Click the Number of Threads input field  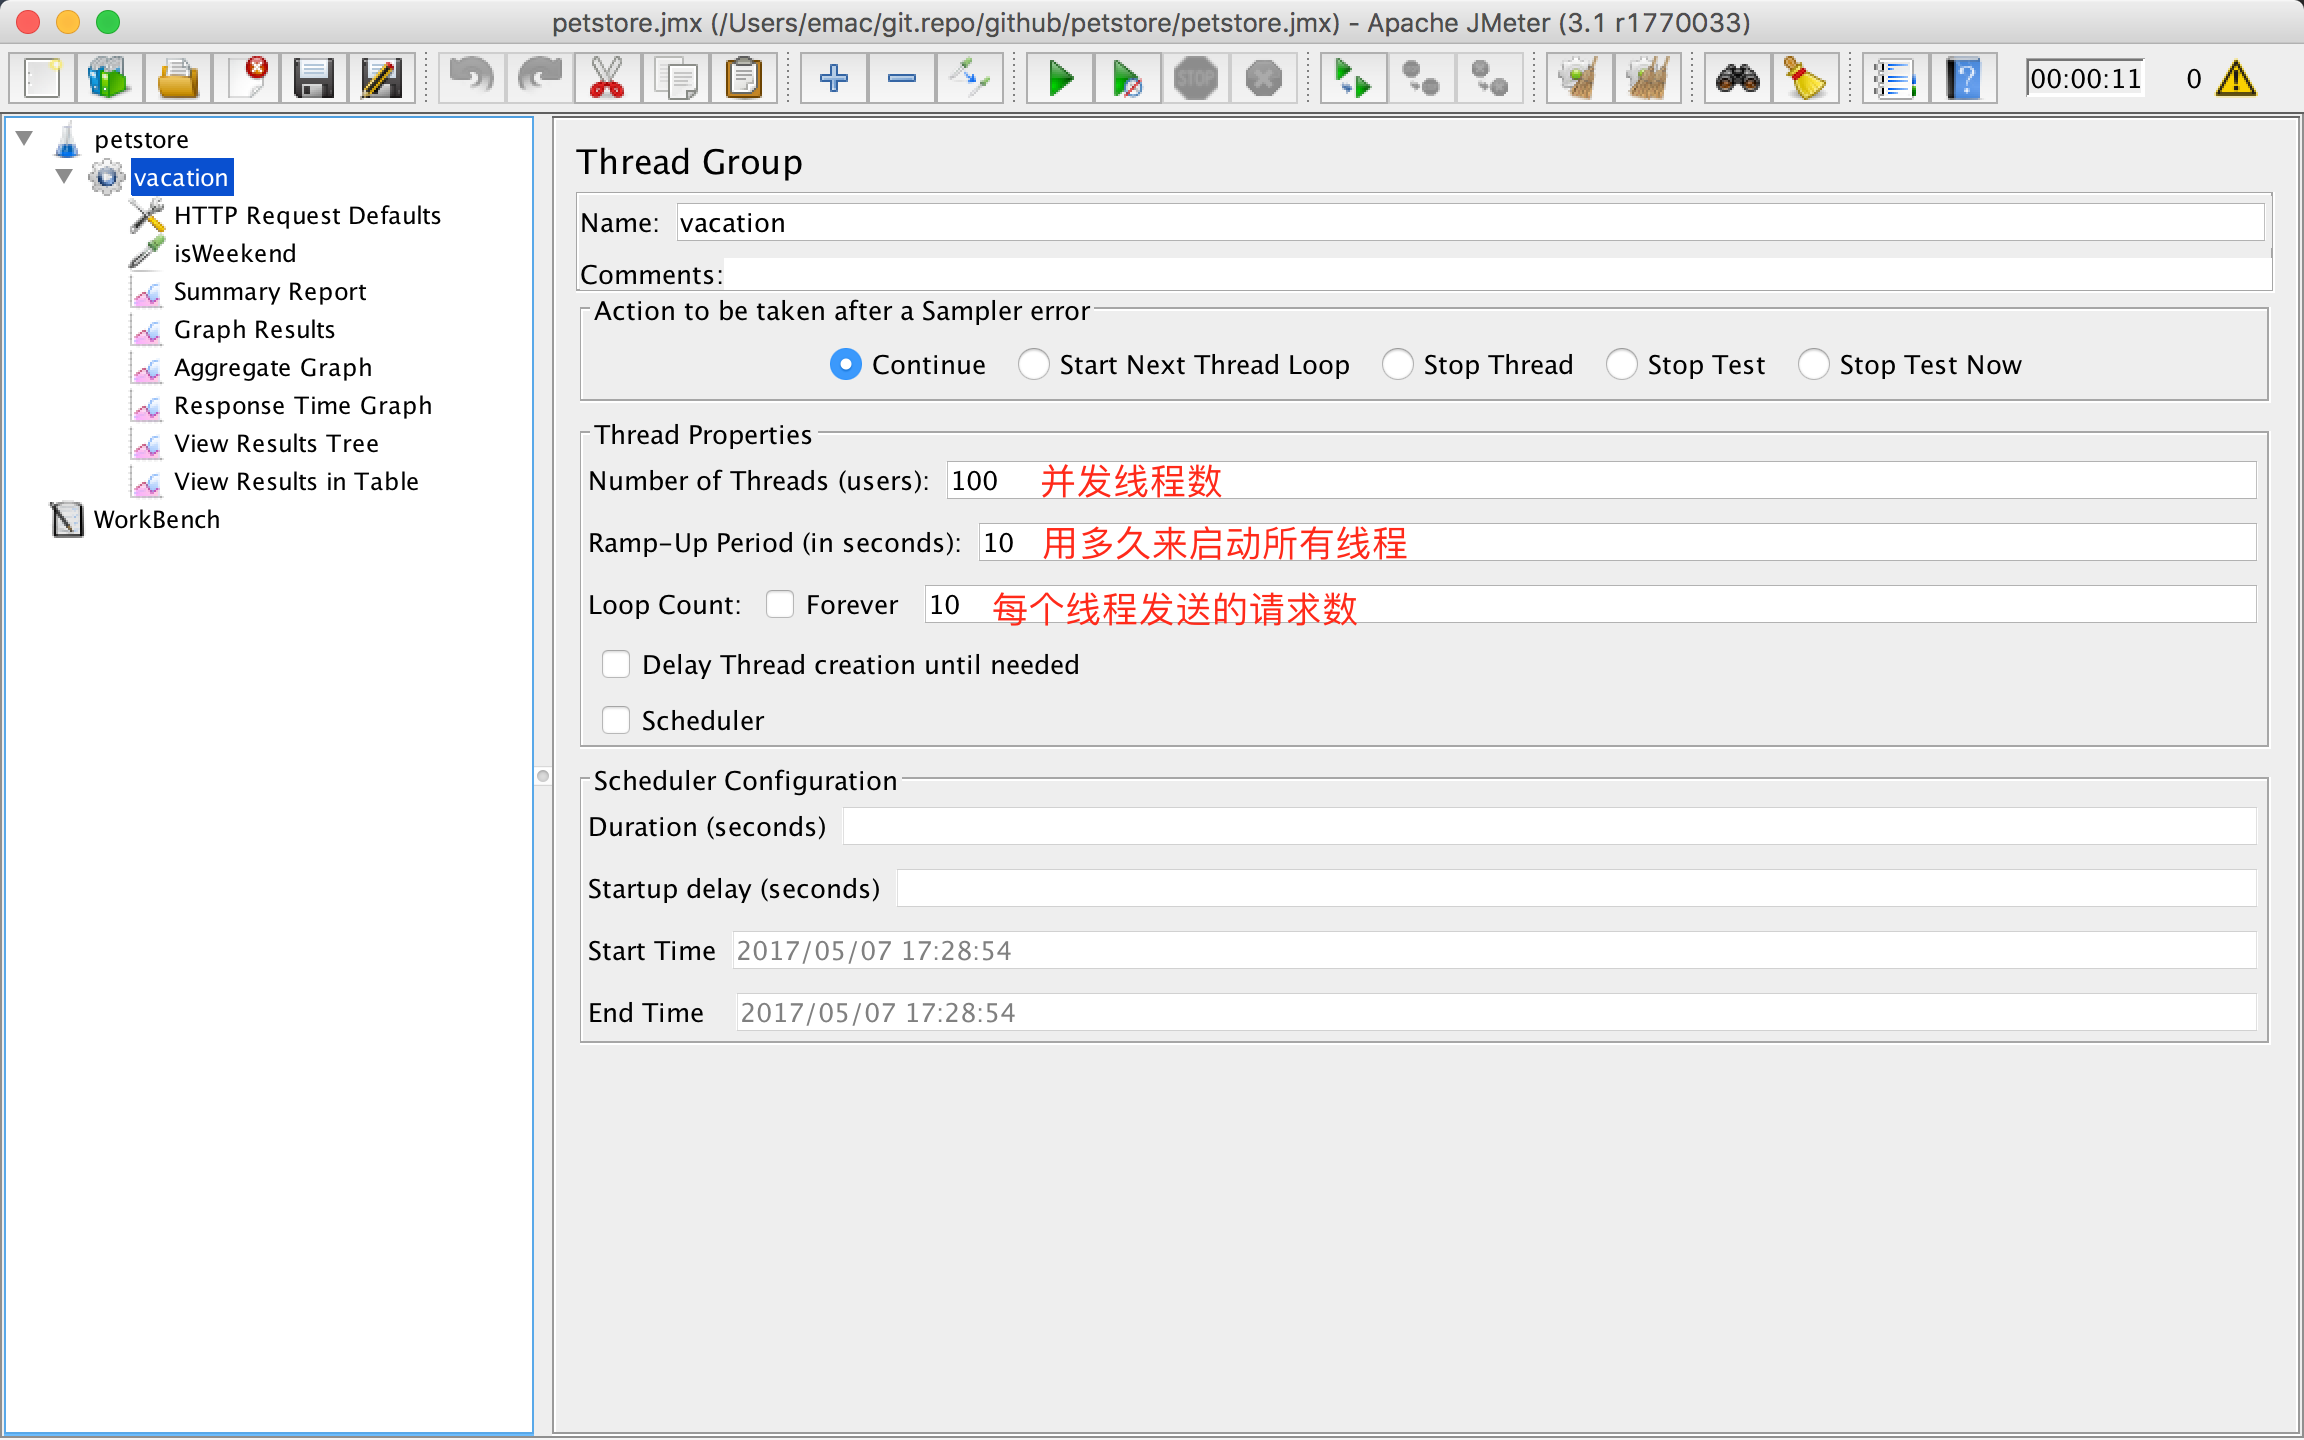[1600, 480]
